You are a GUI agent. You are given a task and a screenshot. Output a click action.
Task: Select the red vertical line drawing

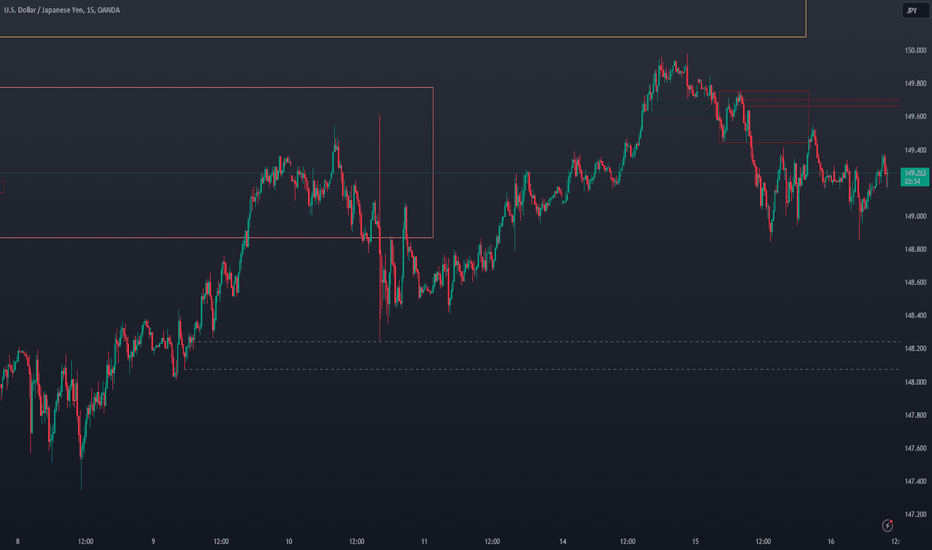(380, 228)
